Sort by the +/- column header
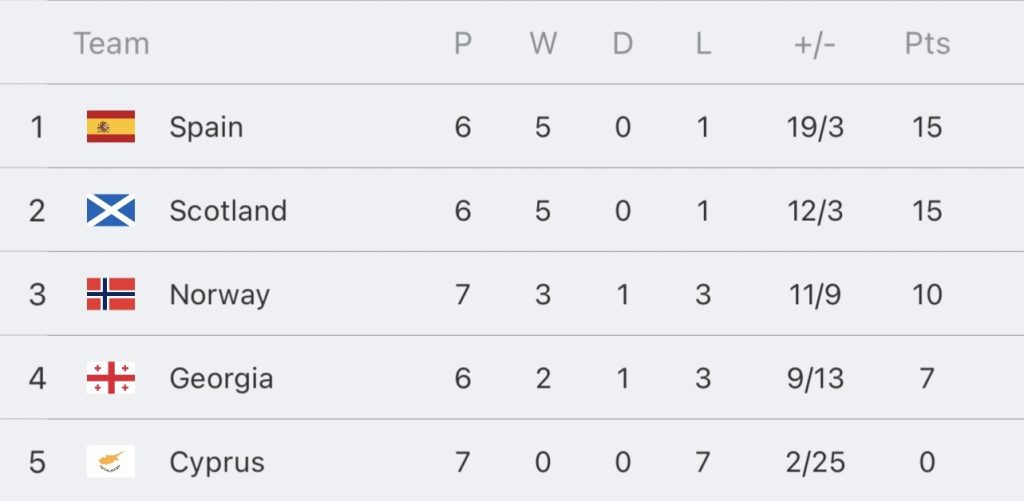The width and height of the screenshot is (1024, 501). click(x=815, y=44)
